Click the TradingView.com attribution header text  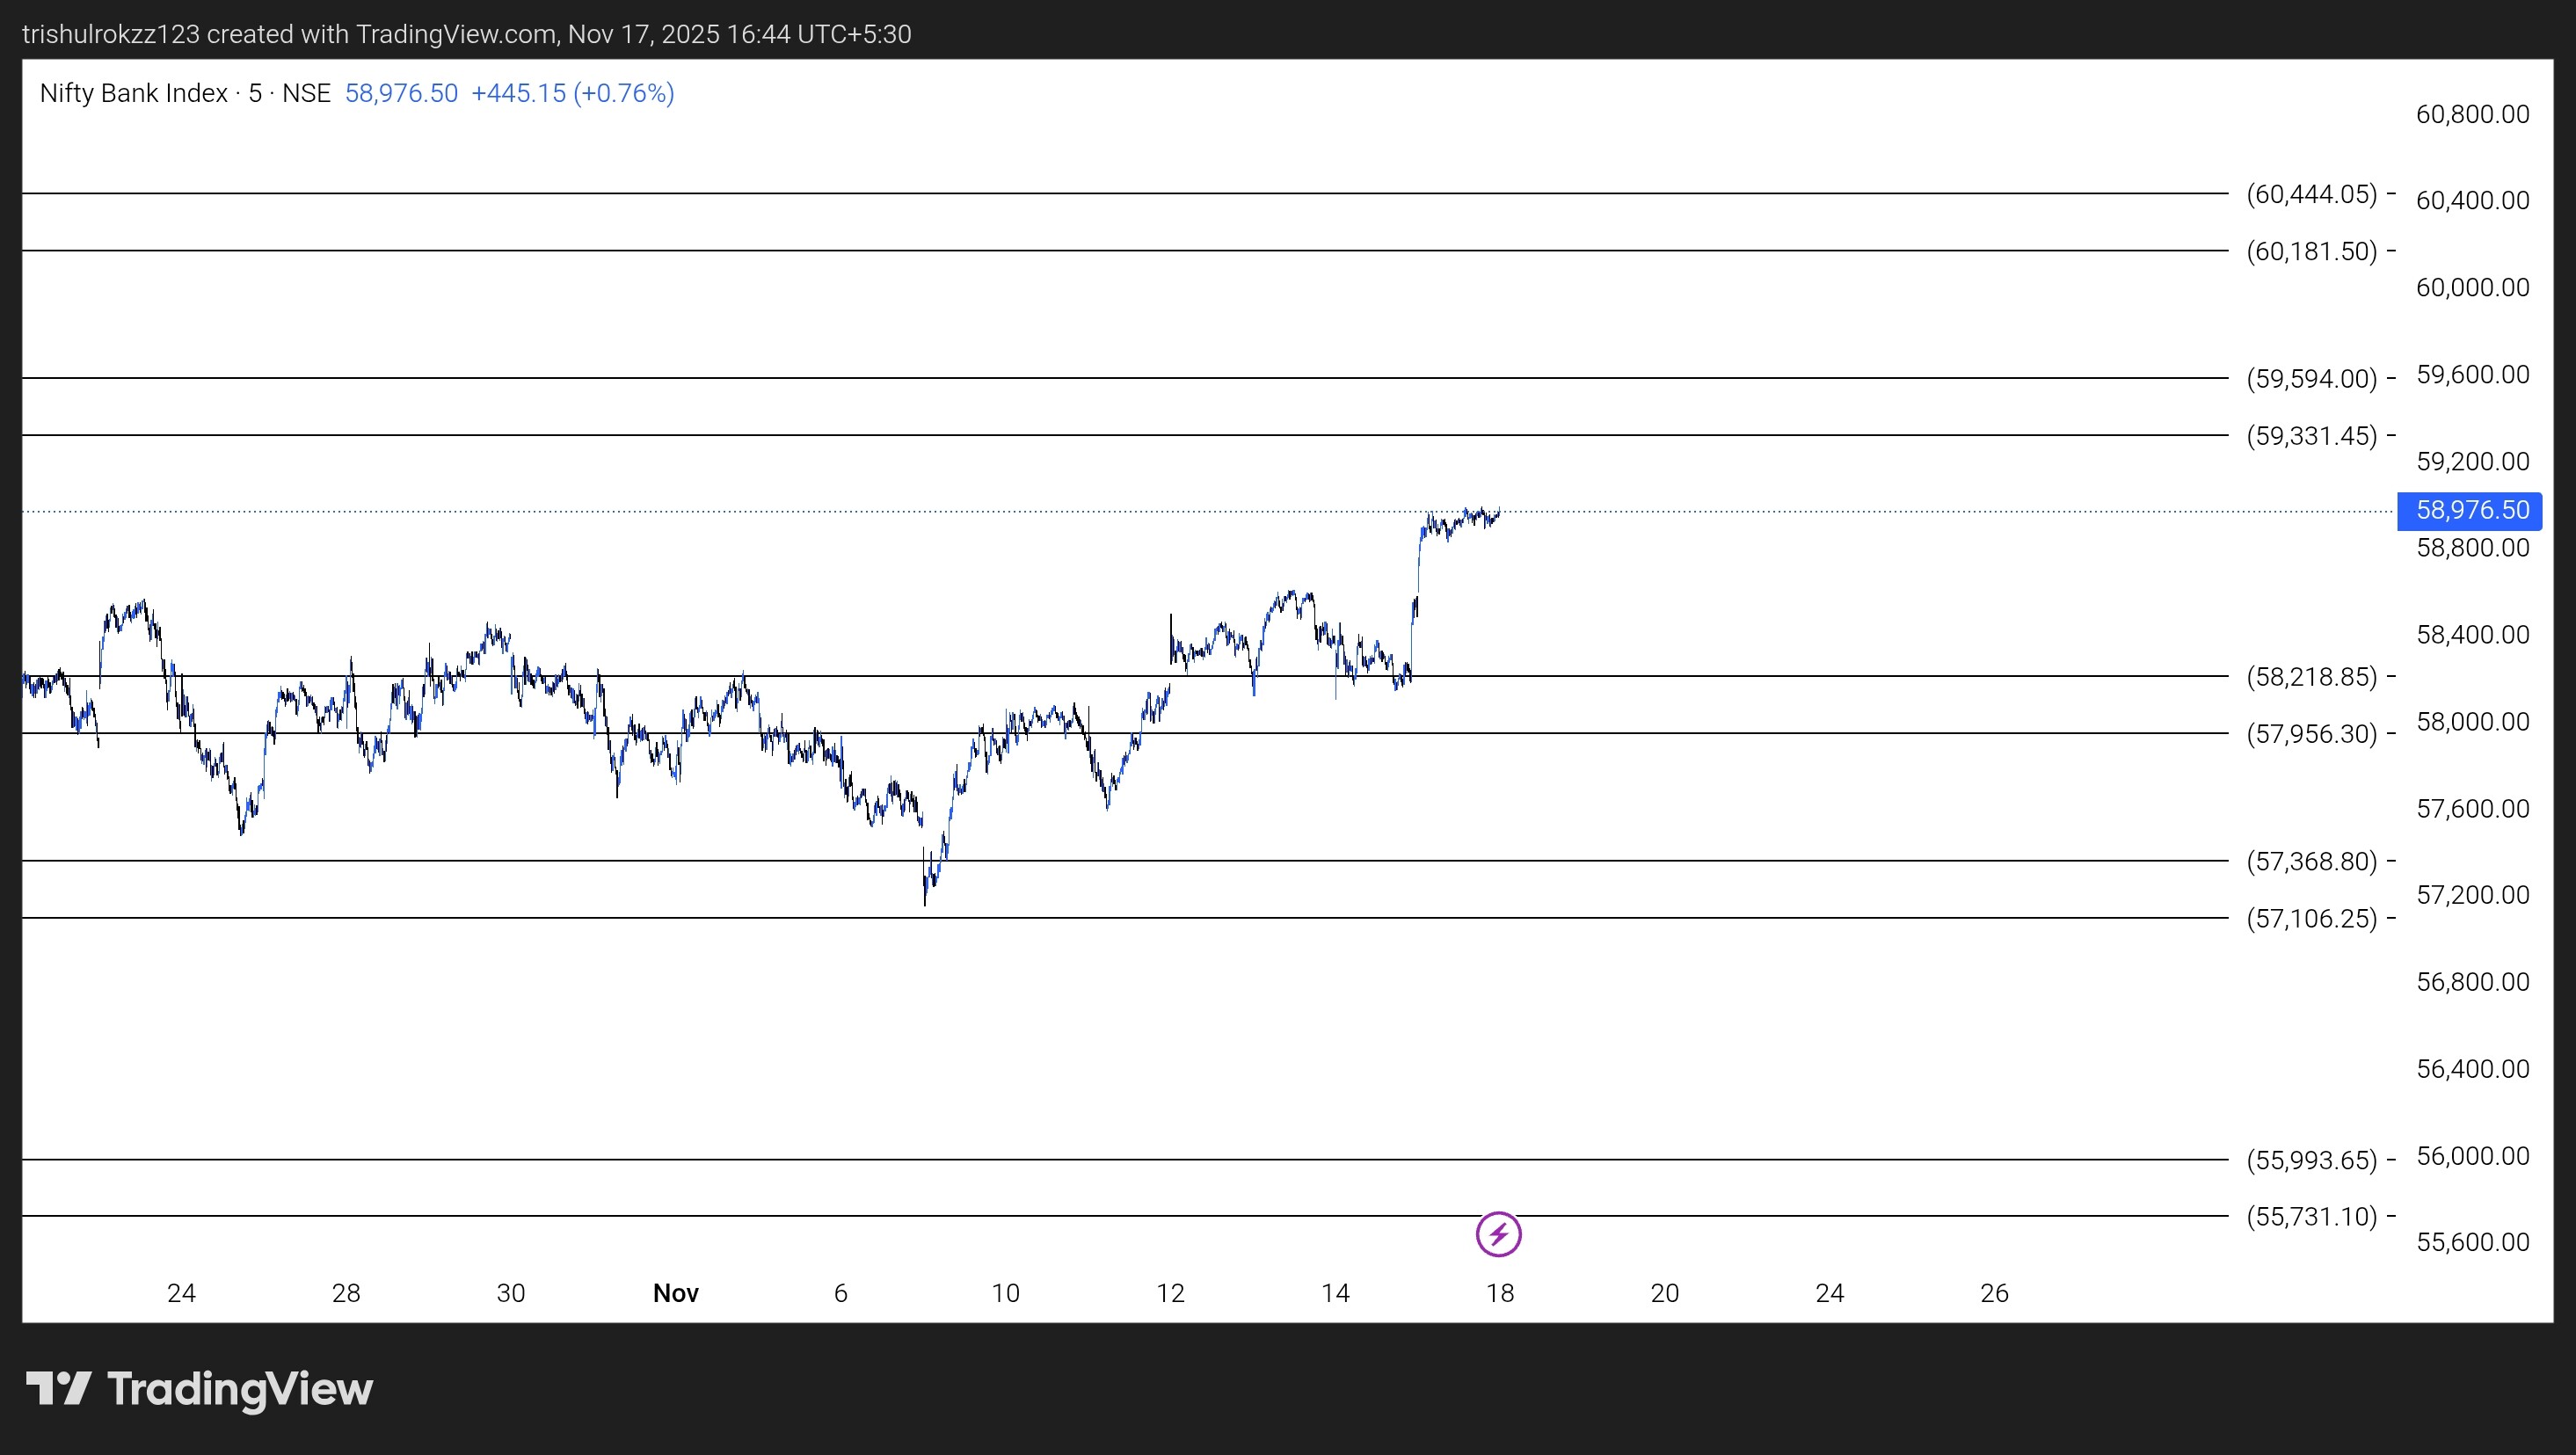[466, 34]
